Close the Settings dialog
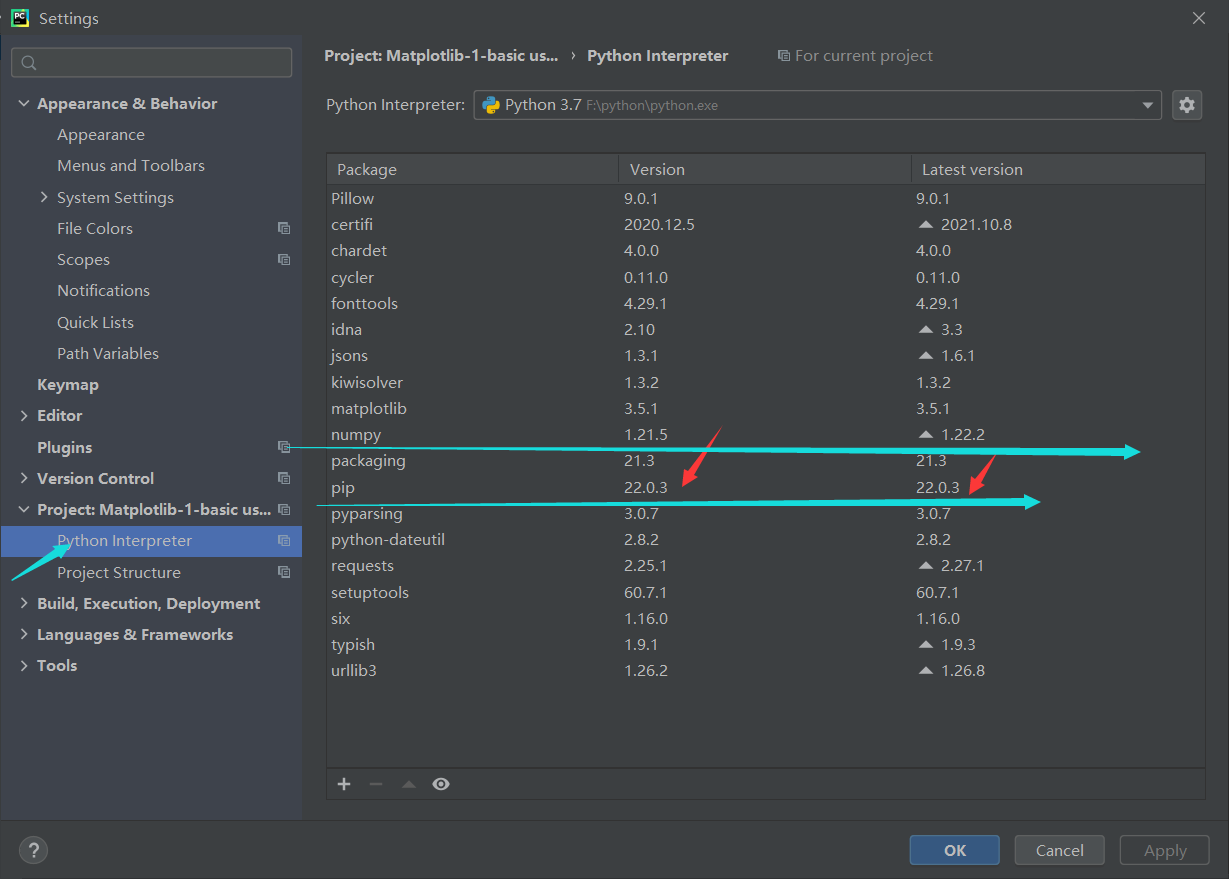 1199,18
